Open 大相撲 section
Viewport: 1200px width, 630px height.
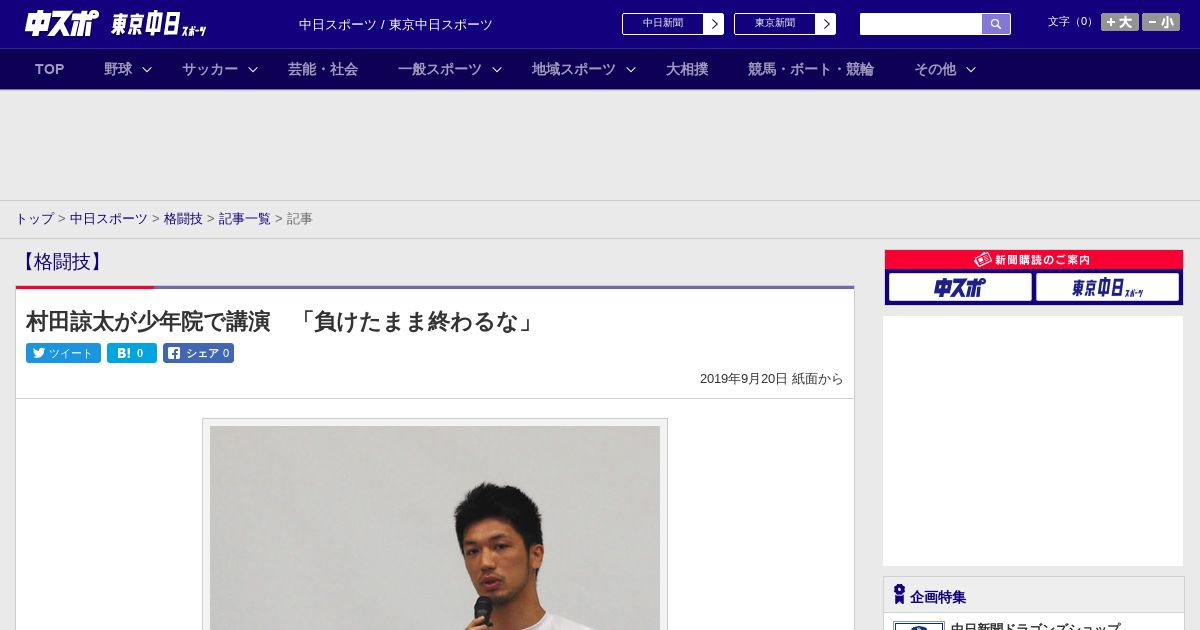687,69
